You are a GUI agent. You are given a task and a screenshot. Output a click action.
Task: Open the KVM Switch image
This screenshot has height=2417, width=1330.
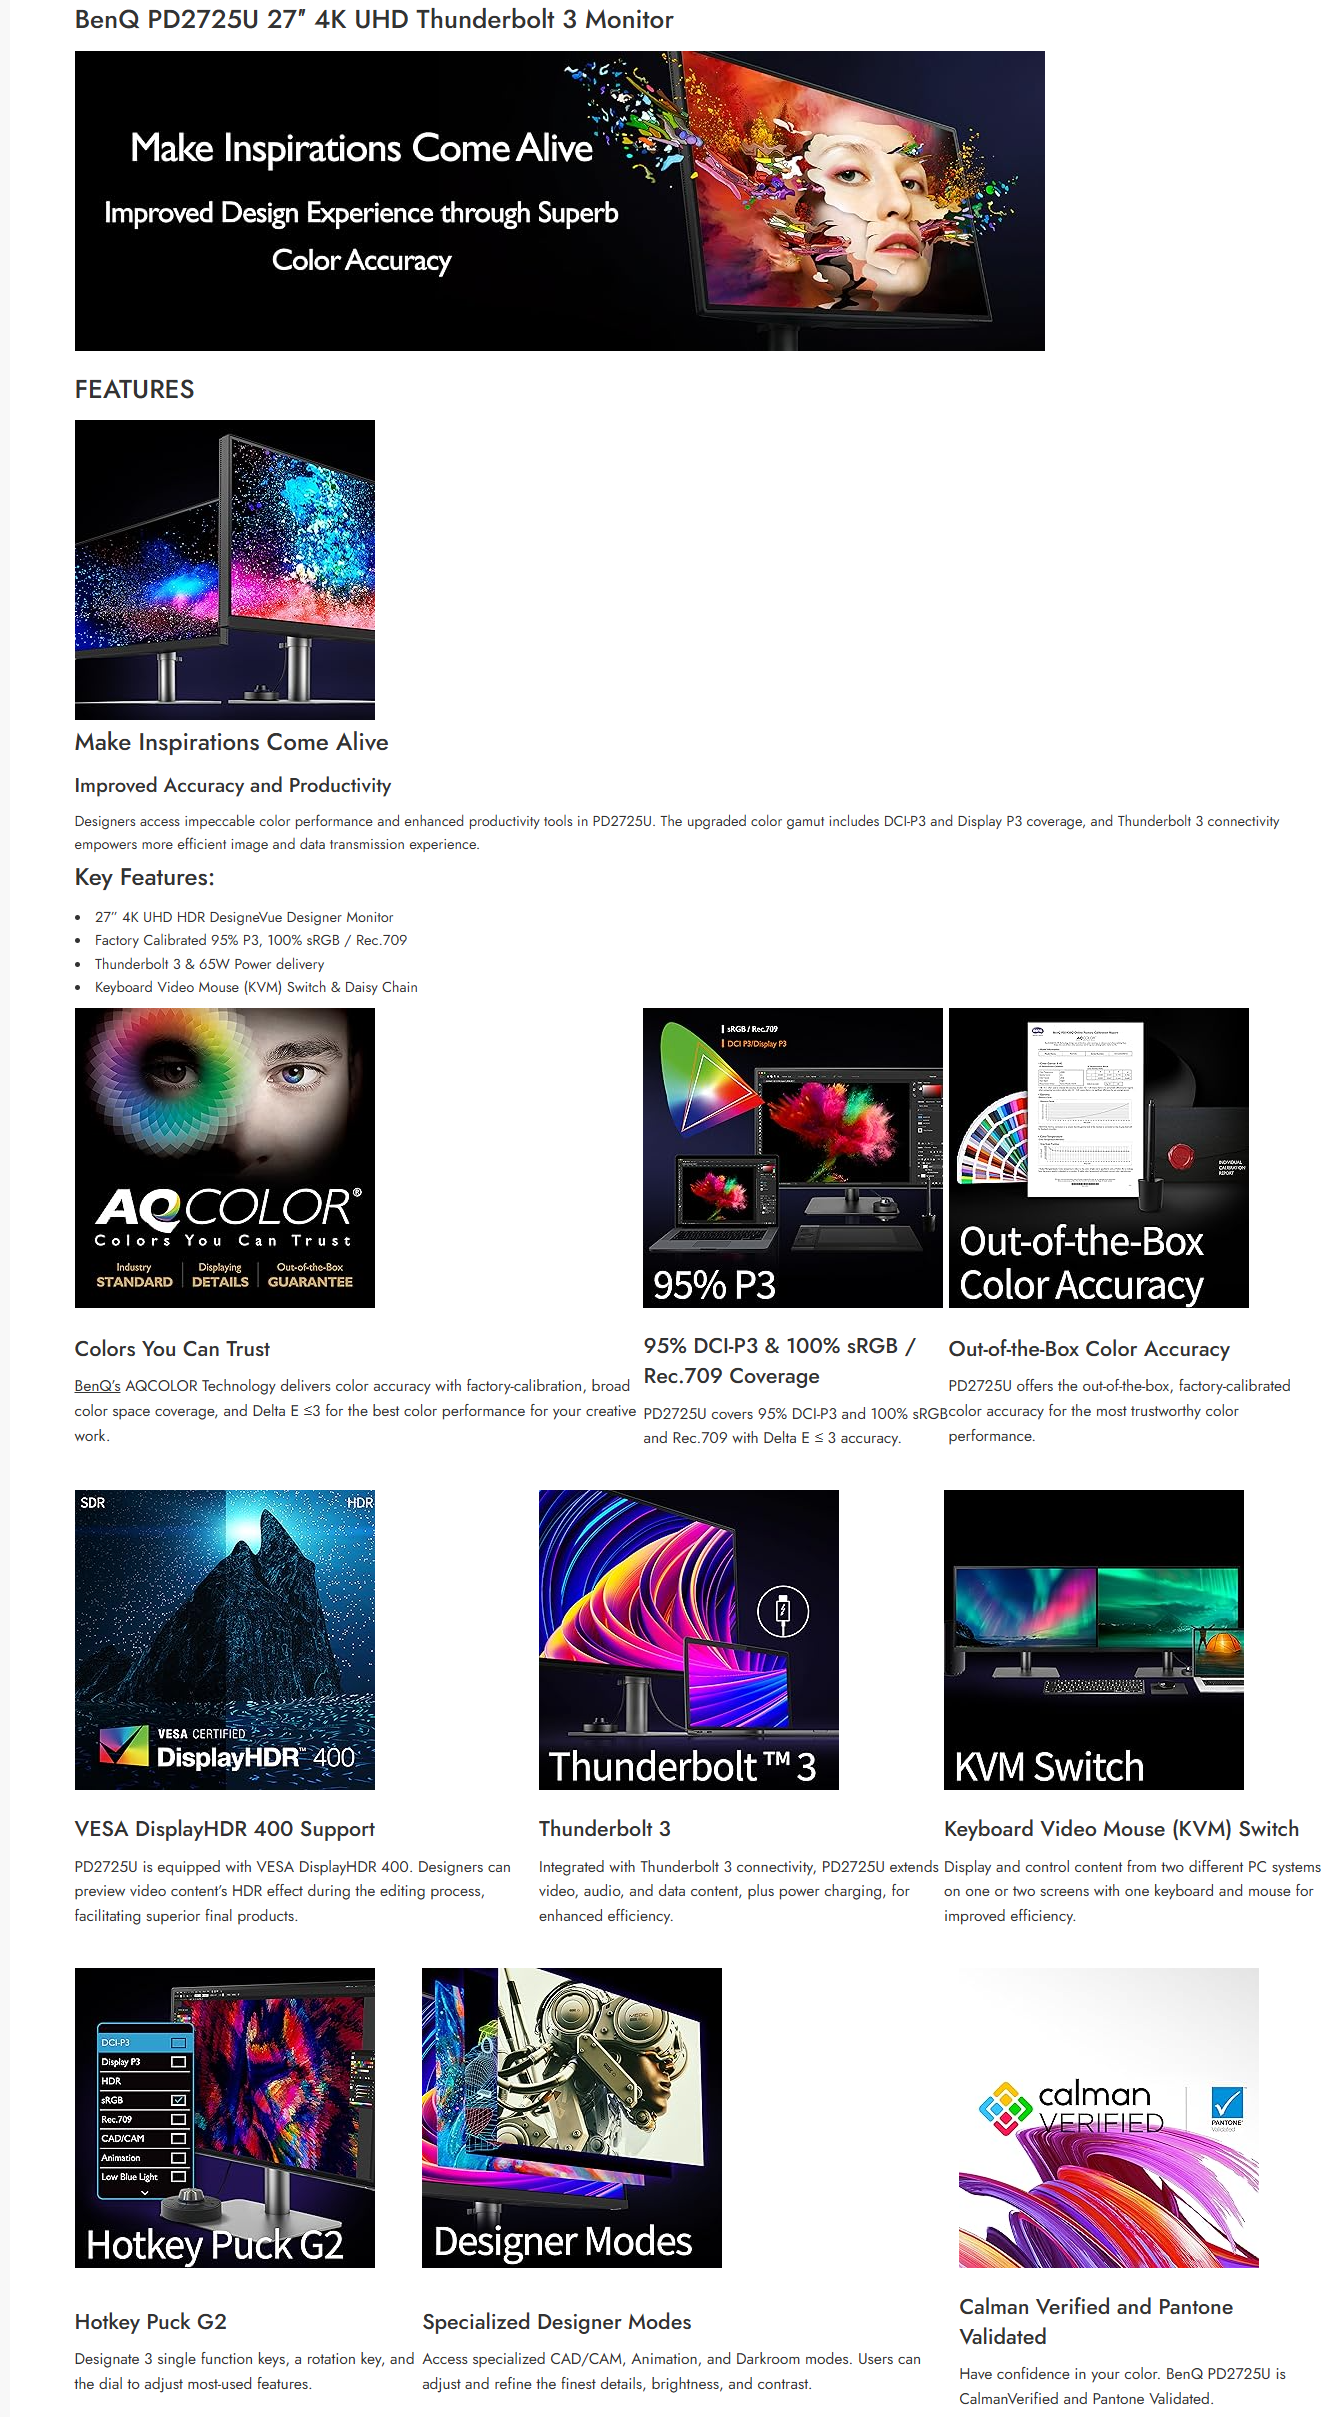point(1094,1640)
